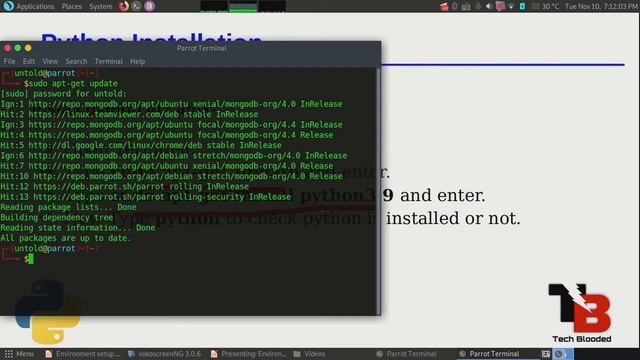Open Terminal menu in Parrot Terminal

tap(109, 61)
